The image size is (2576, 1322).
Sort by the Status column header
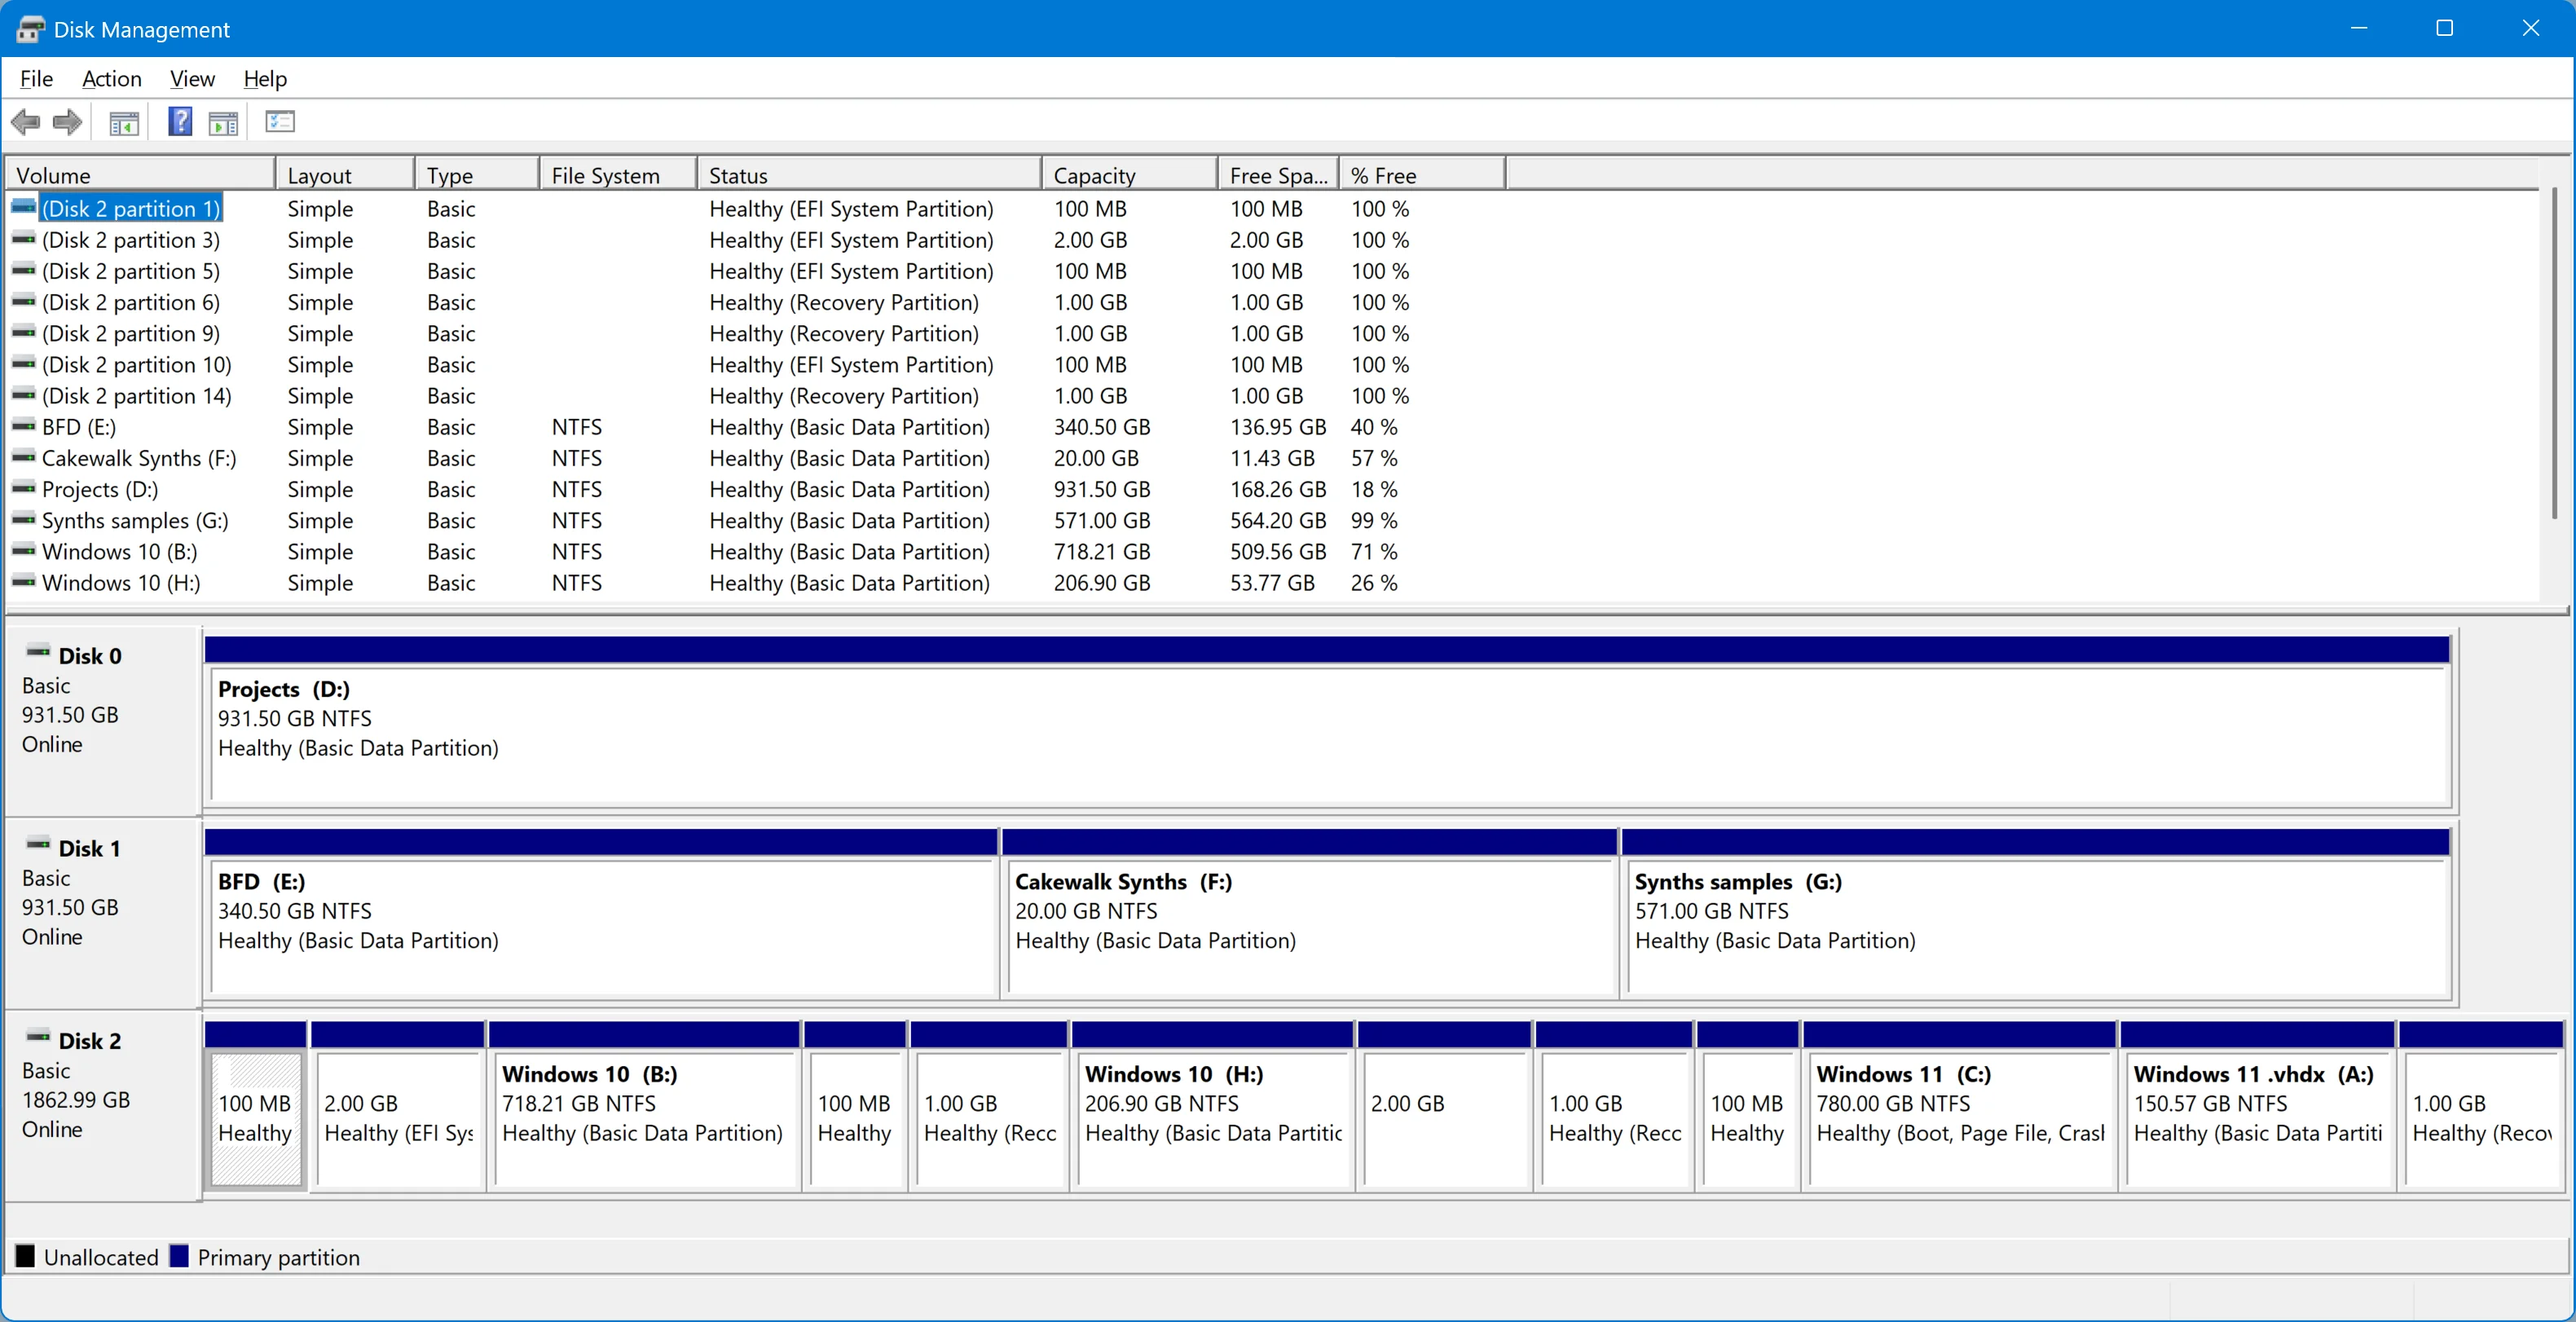(x=869, y=175)
